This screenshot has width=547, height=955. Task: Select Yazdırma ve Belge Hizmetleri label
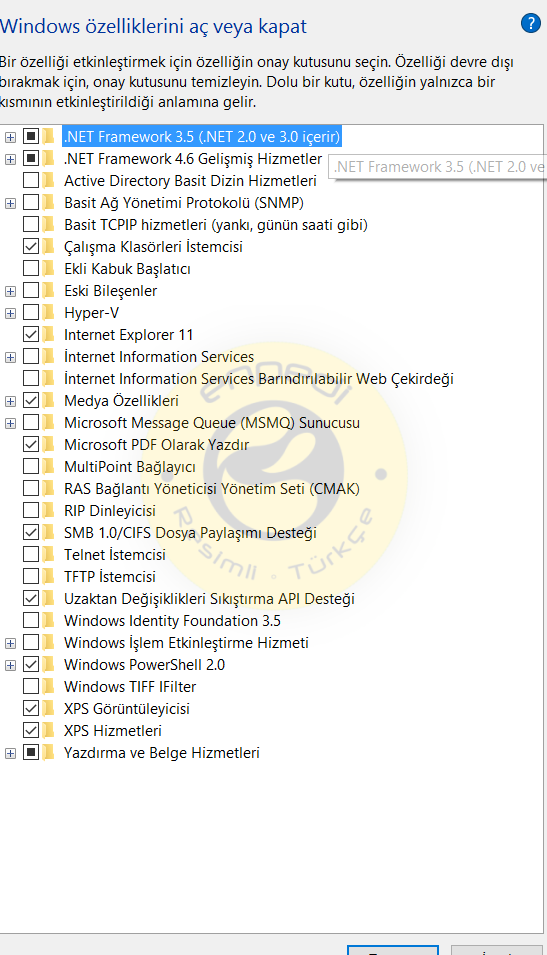tap(162, 753)
